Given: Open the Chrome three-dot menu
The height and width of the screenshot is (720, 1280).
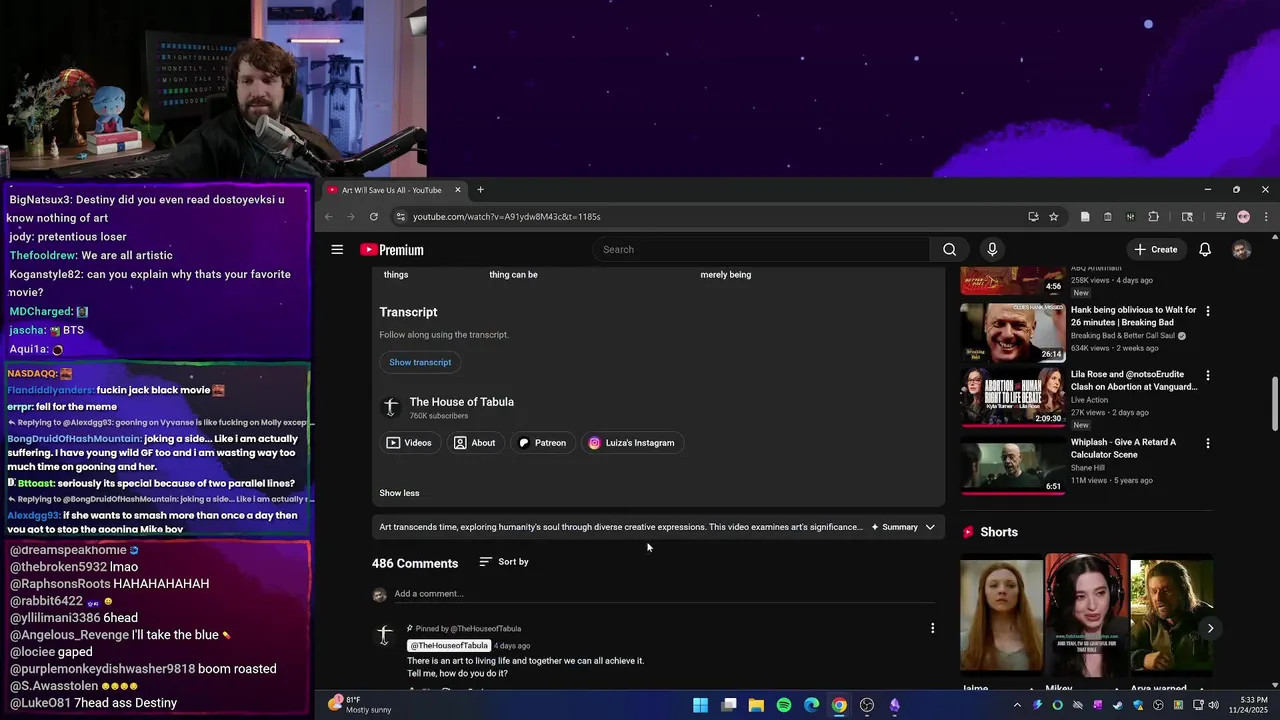Looking at the screenshot, I should 1266,217.
